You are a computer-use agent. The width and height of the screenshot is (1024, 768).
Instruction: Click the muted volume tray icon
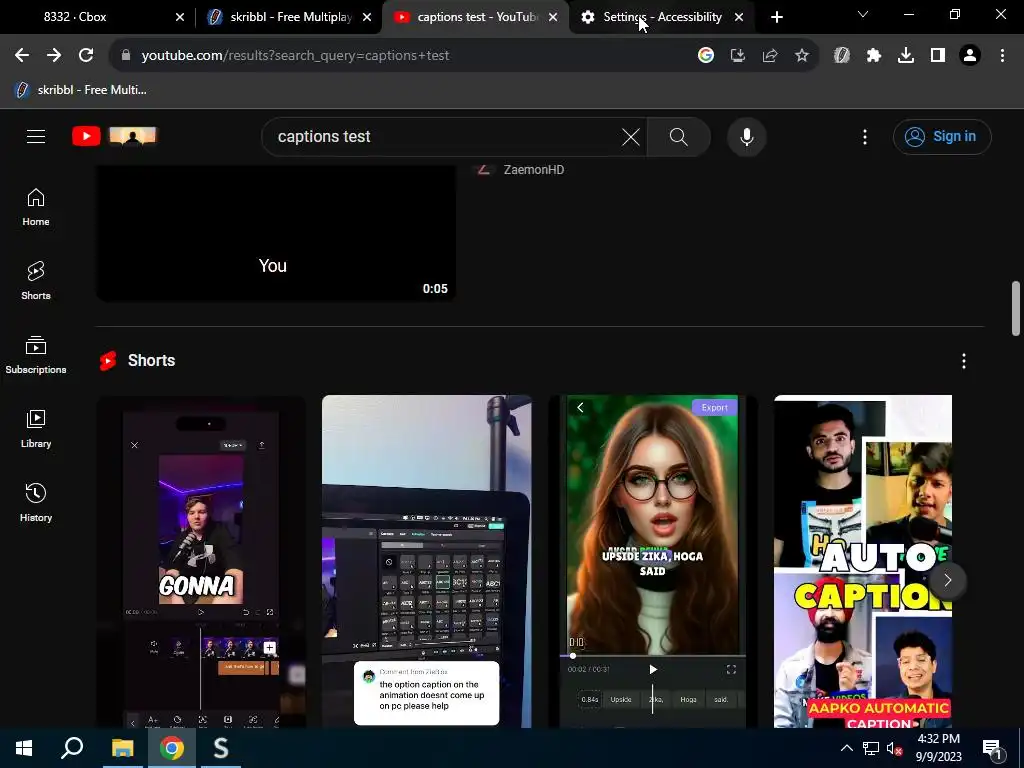tap(894, 748)
